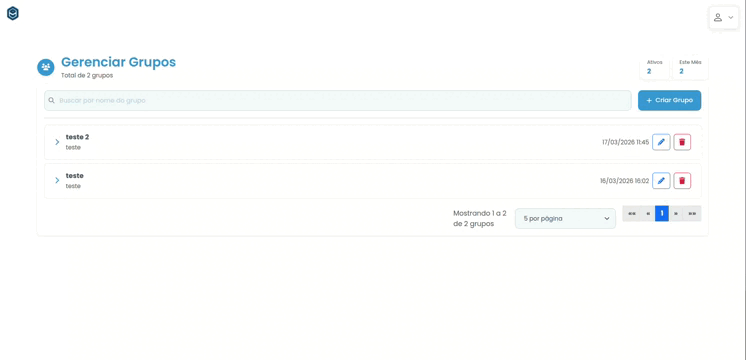This screenshot has height=360, width=746.
Task: Focus the 'Buscar por nome do grupo' field
Action: (x=338, y=100)
